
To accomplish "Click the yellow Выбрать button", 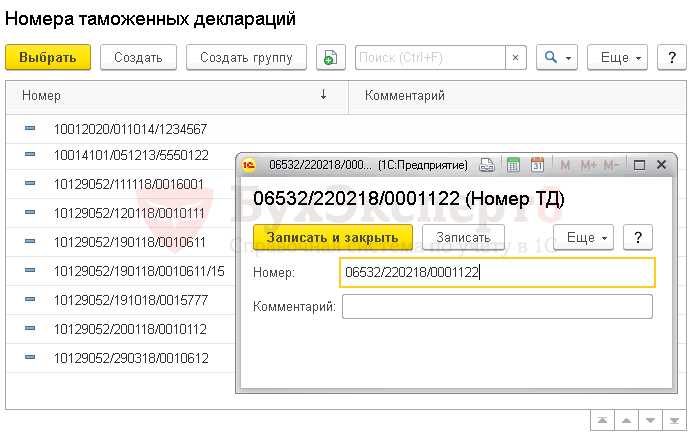I will point(48,57).
